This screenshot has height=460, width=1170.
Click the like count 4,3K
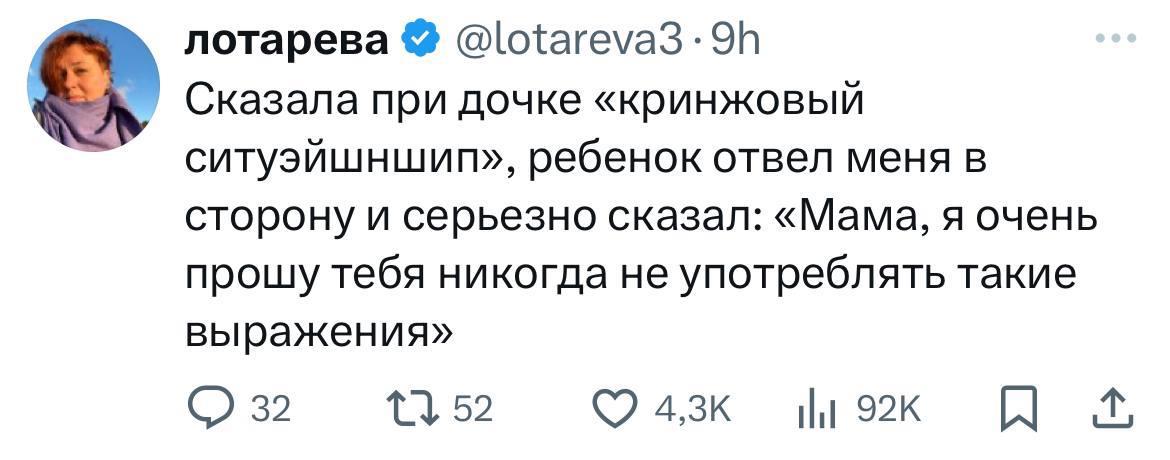coord(691,410)
